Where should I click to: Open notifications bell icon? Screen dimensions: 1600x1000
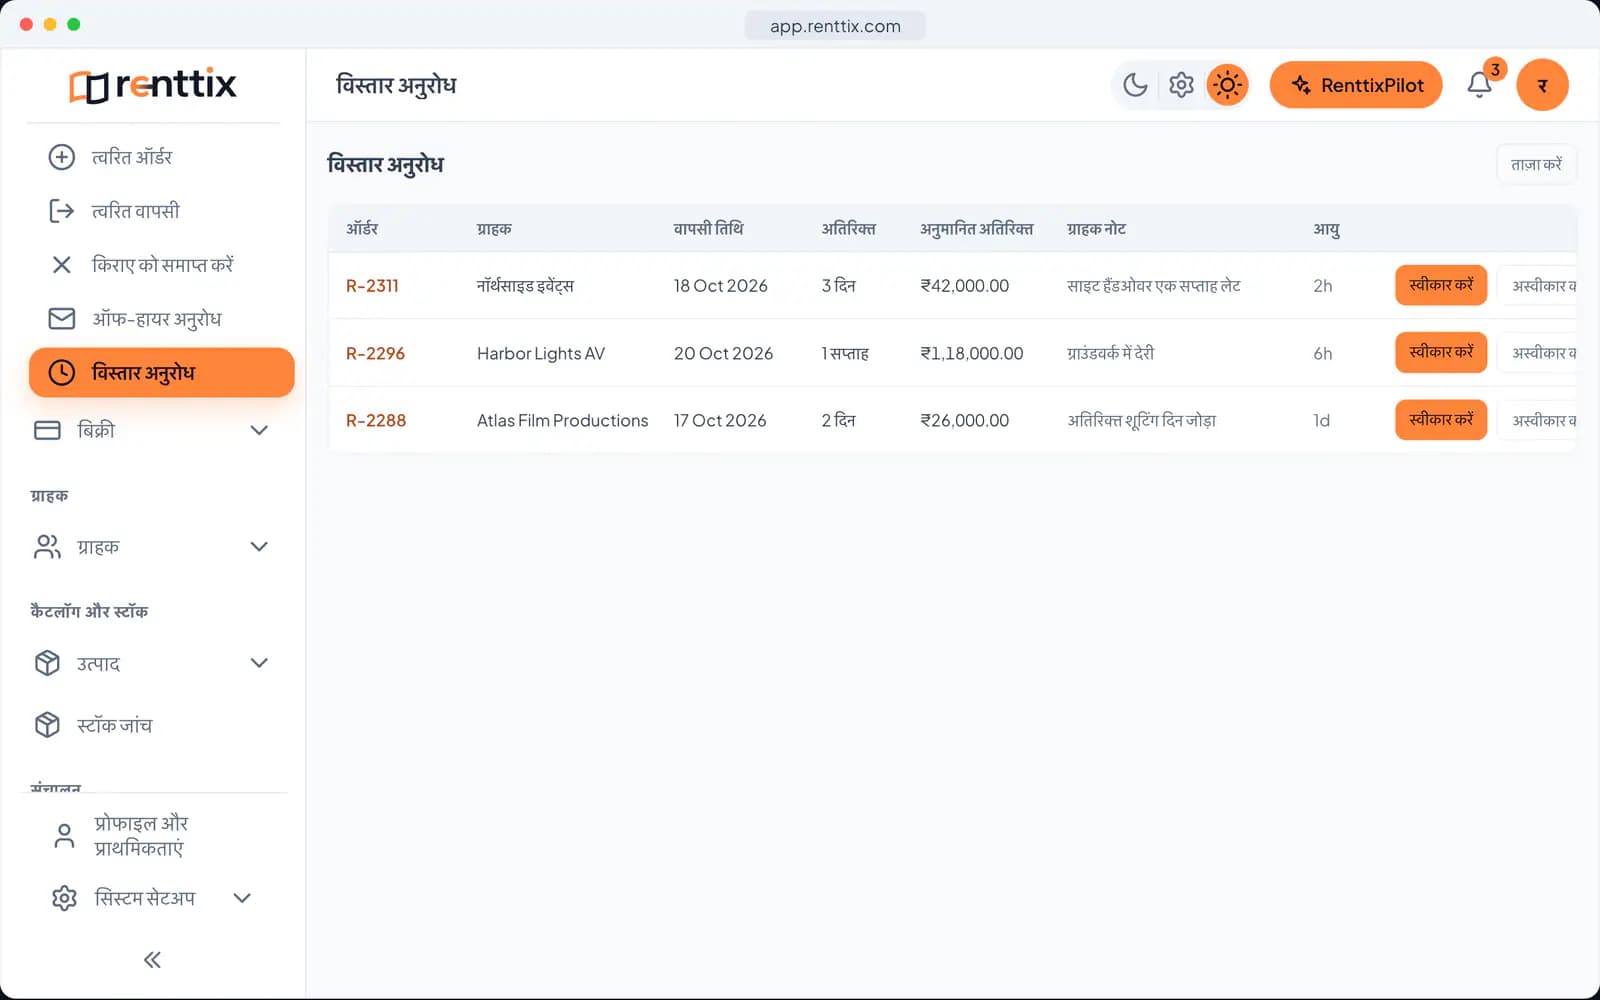[x=1480, y=85]
